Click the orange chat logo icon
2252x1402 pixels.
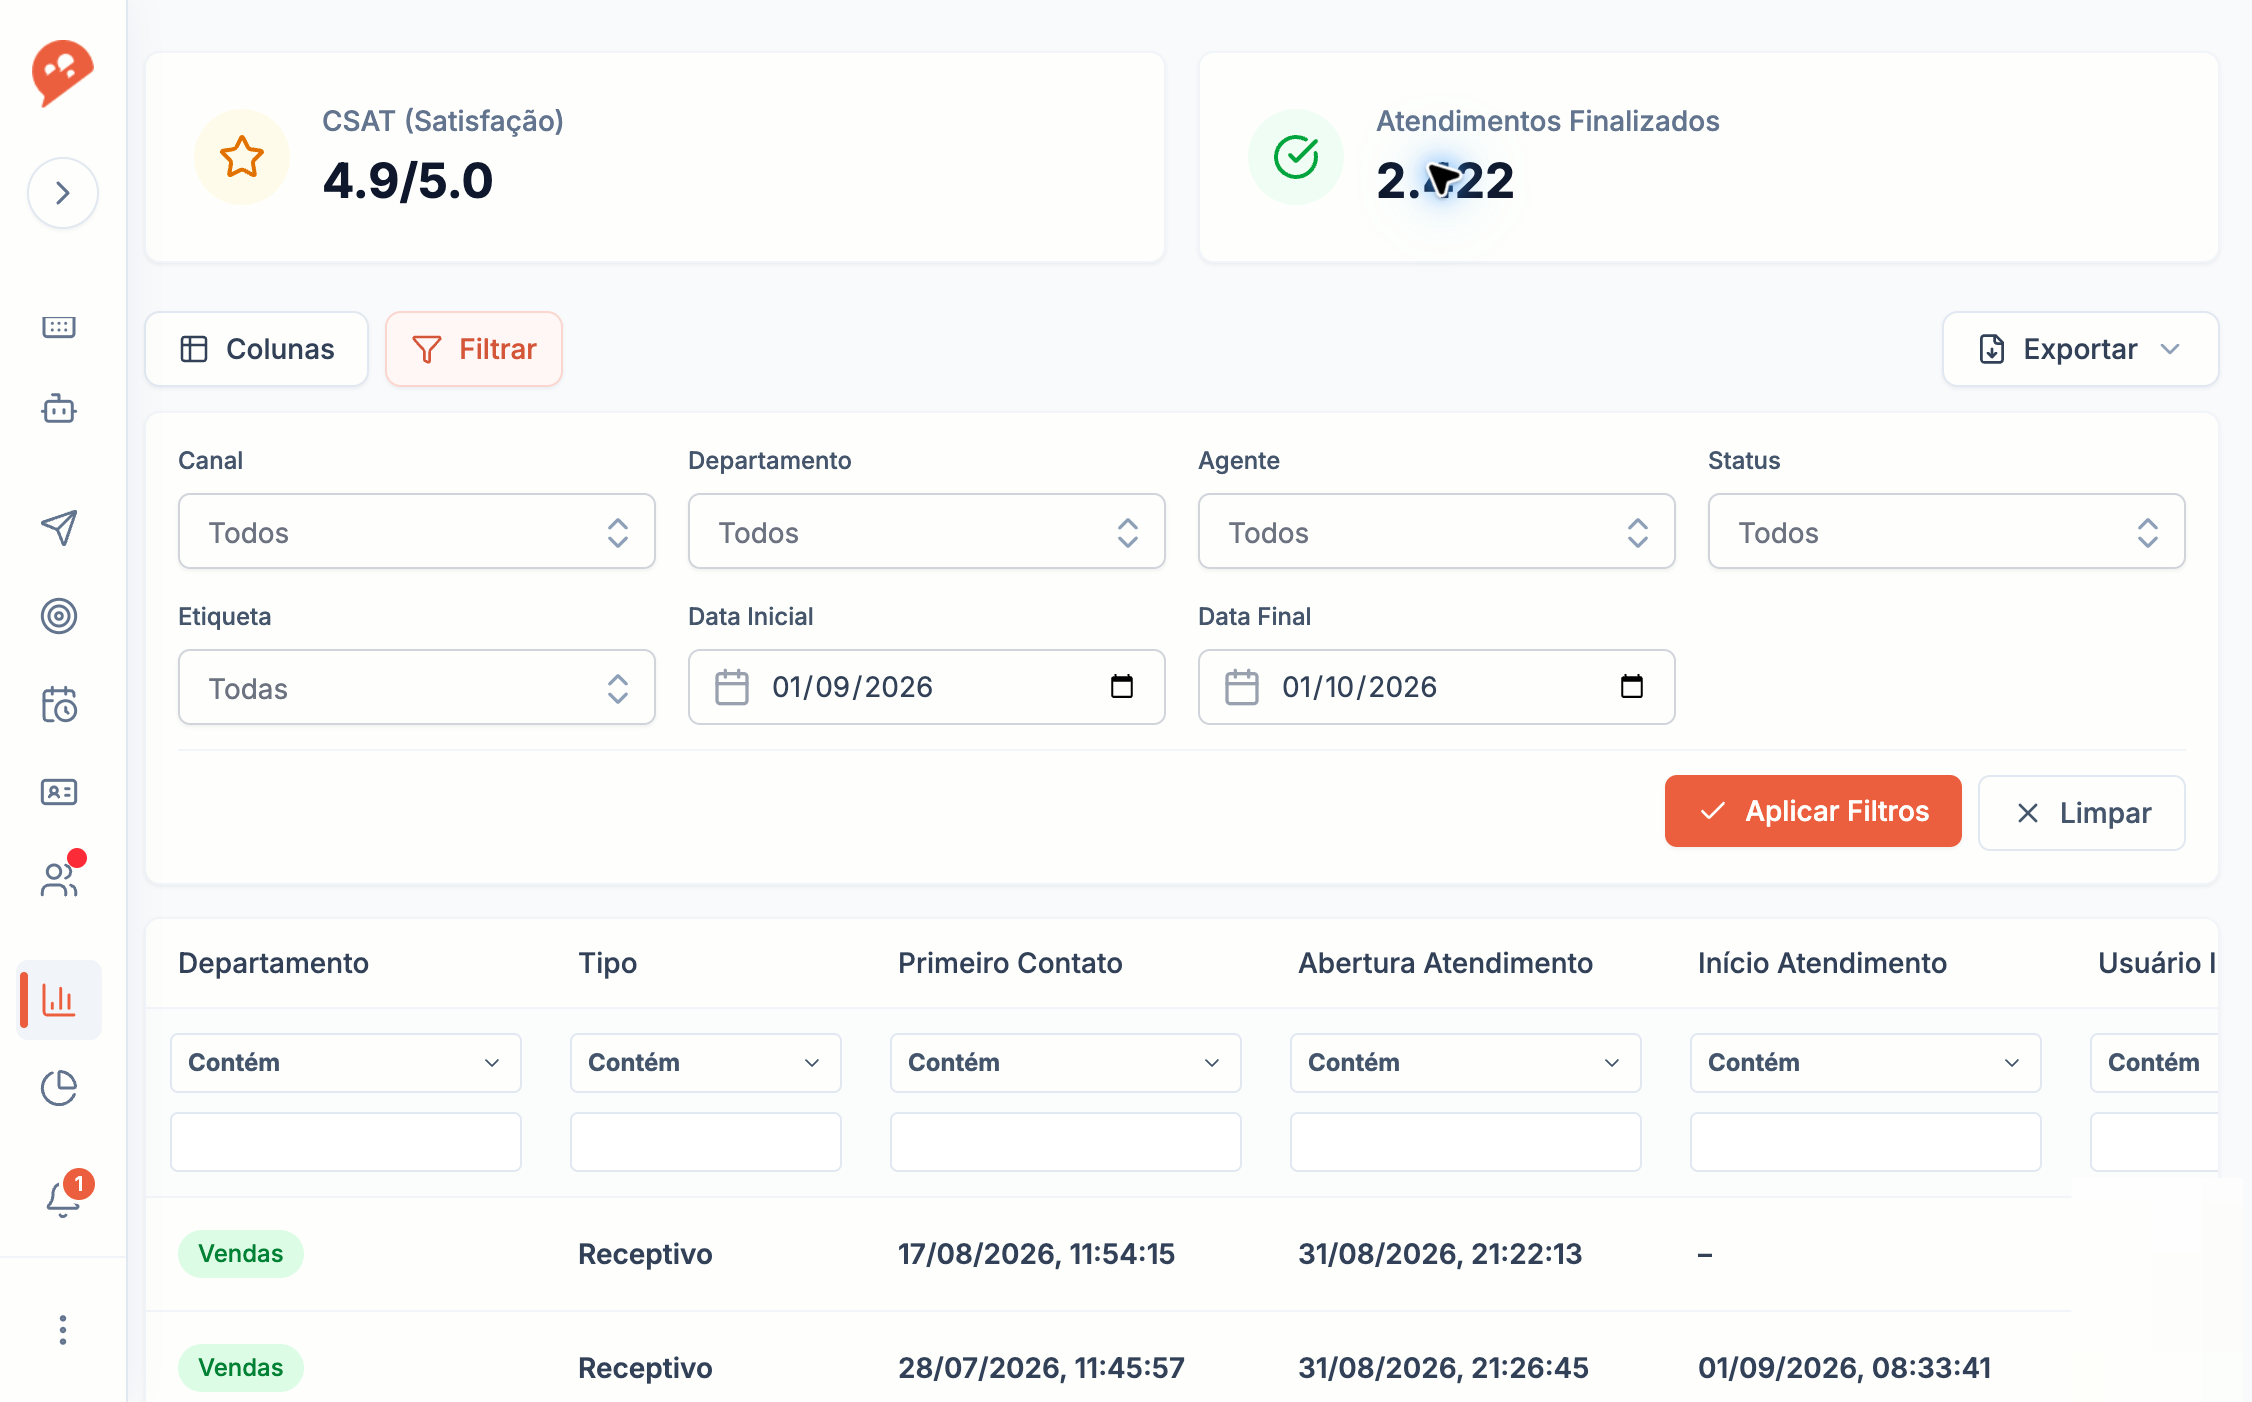pyautogui.click(x=62, y=72)
